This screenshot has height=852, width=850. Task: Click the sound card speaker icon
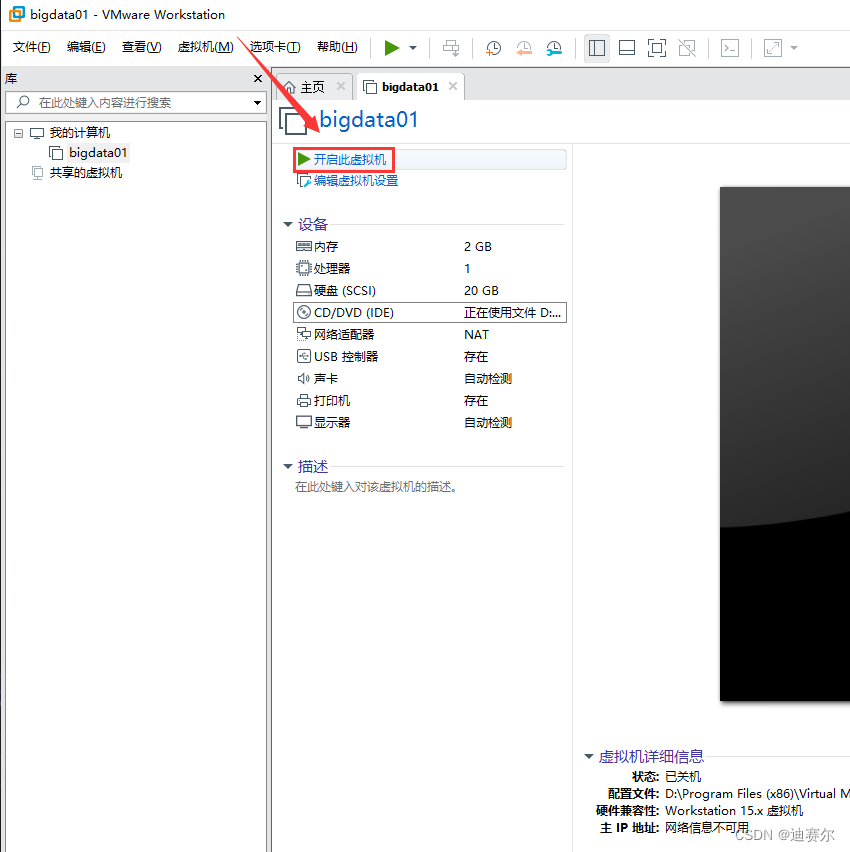click(303, 379)
